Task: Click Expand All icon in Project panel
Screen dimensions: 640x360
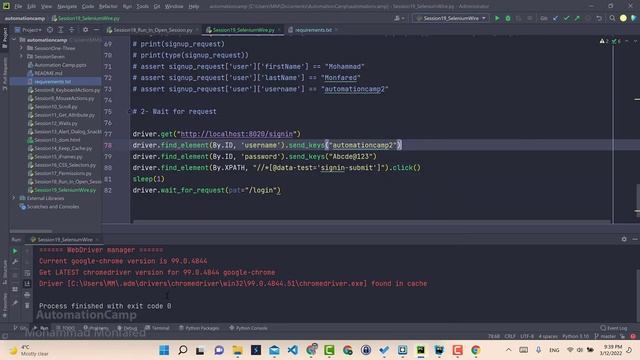Action: 60,30
